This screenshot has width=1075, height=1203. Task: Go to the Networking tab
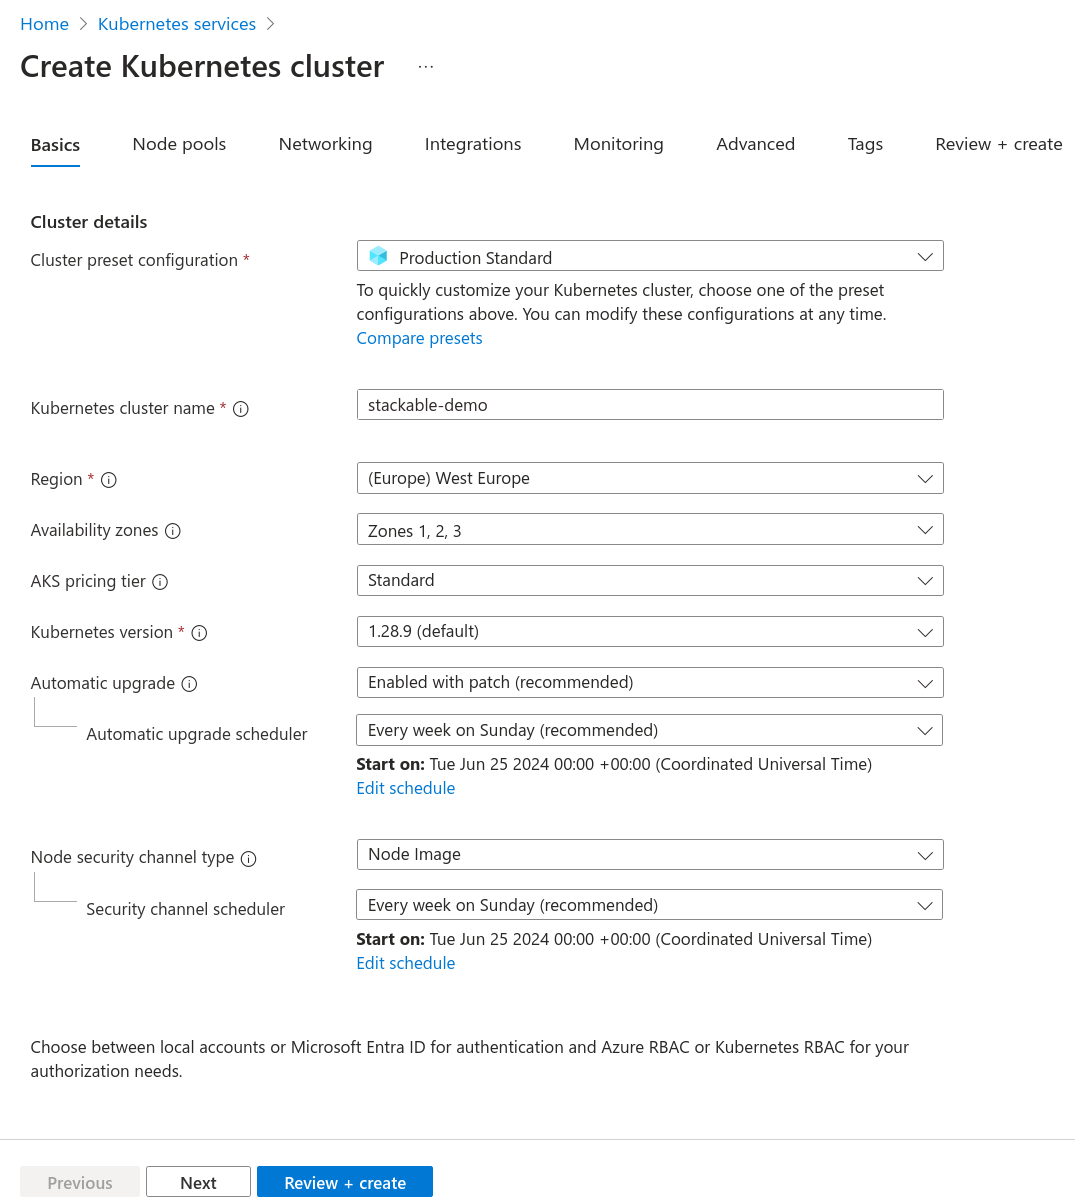click(325, 144)
